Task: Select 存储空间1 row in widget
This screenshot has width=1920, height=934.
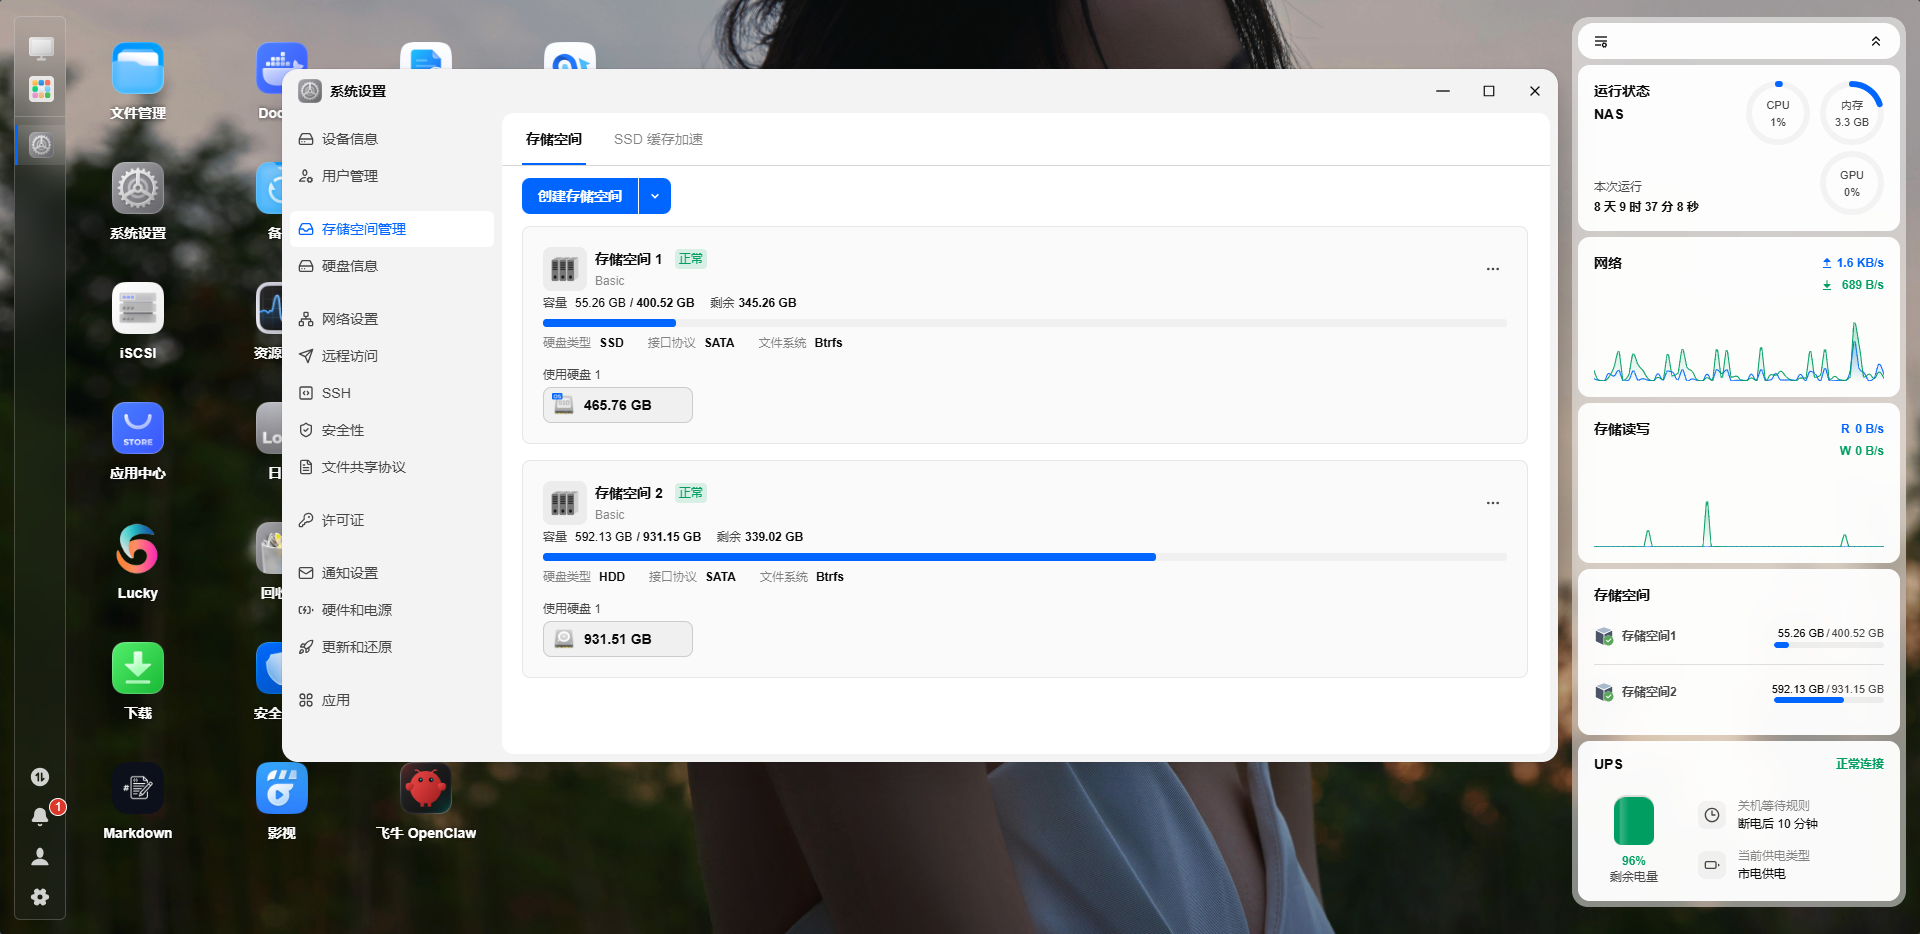Action: [1739, 636]
